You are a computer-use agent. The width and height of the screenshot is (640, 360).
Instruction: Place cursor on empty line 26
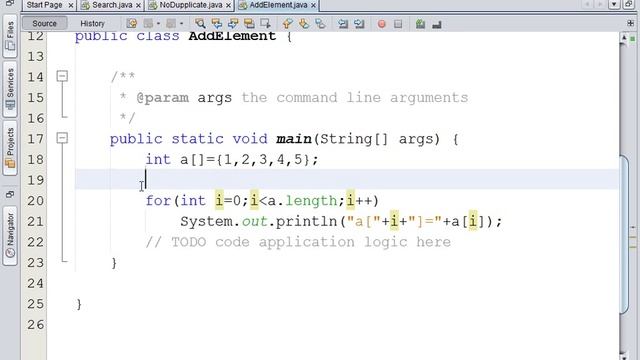333,325
